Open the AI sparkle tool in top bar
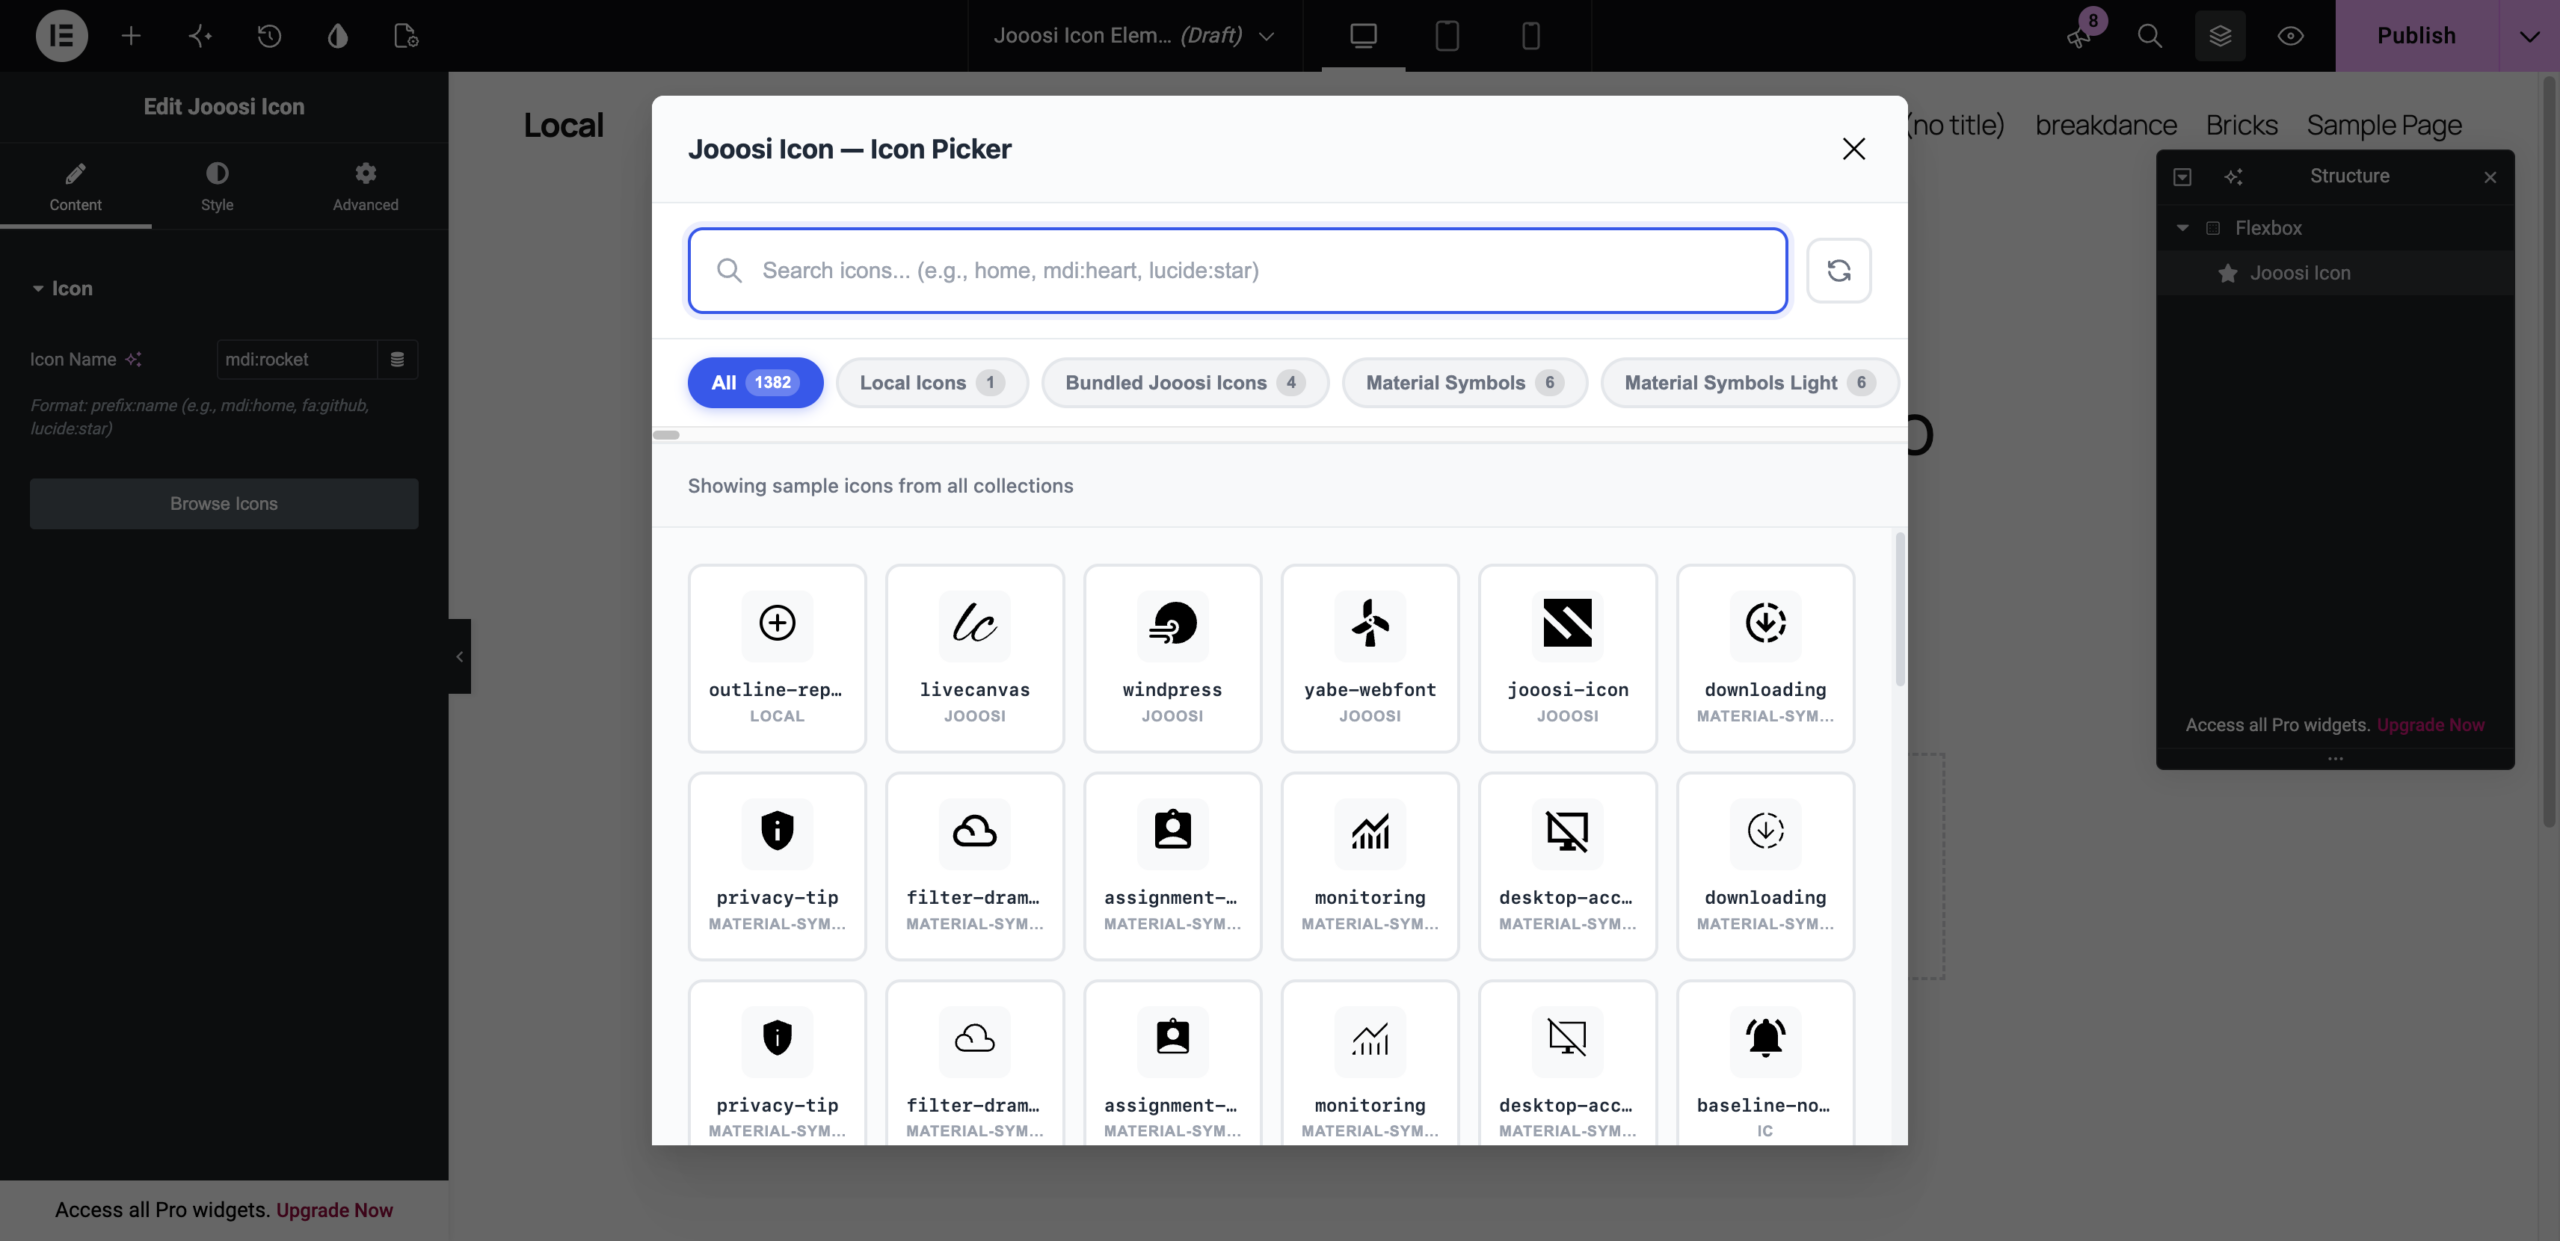This screenshot has height=1241, width=2560. point(200,36)
